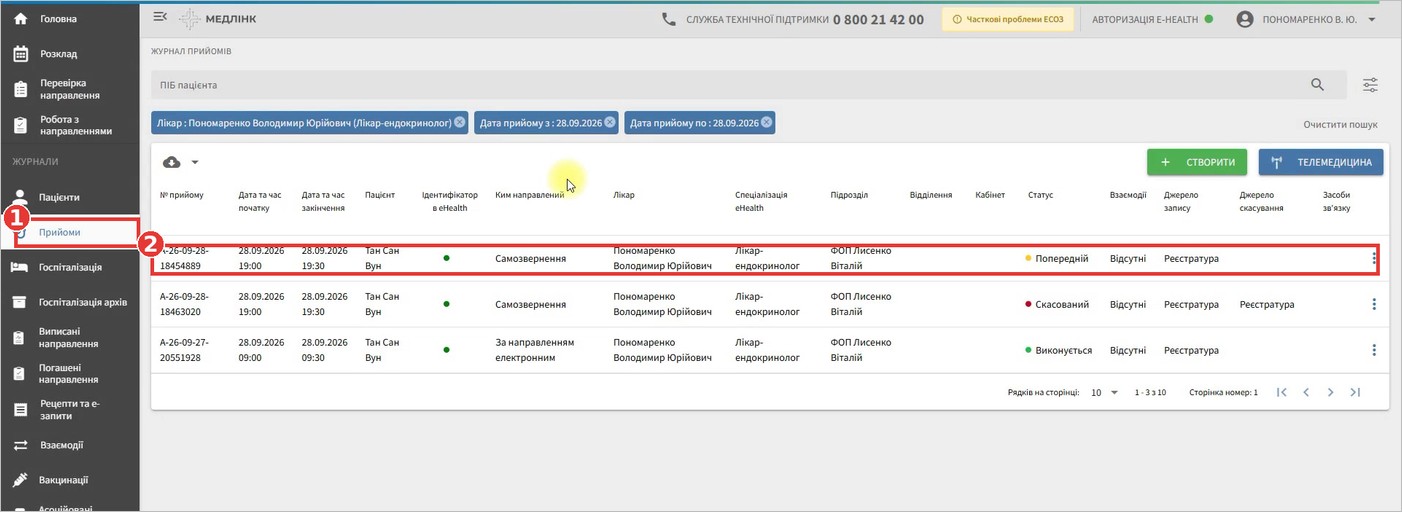Open Погашені направлення in sidebar
The image size is (1402, 512).
pyautogui.click(x=69, y=374)
